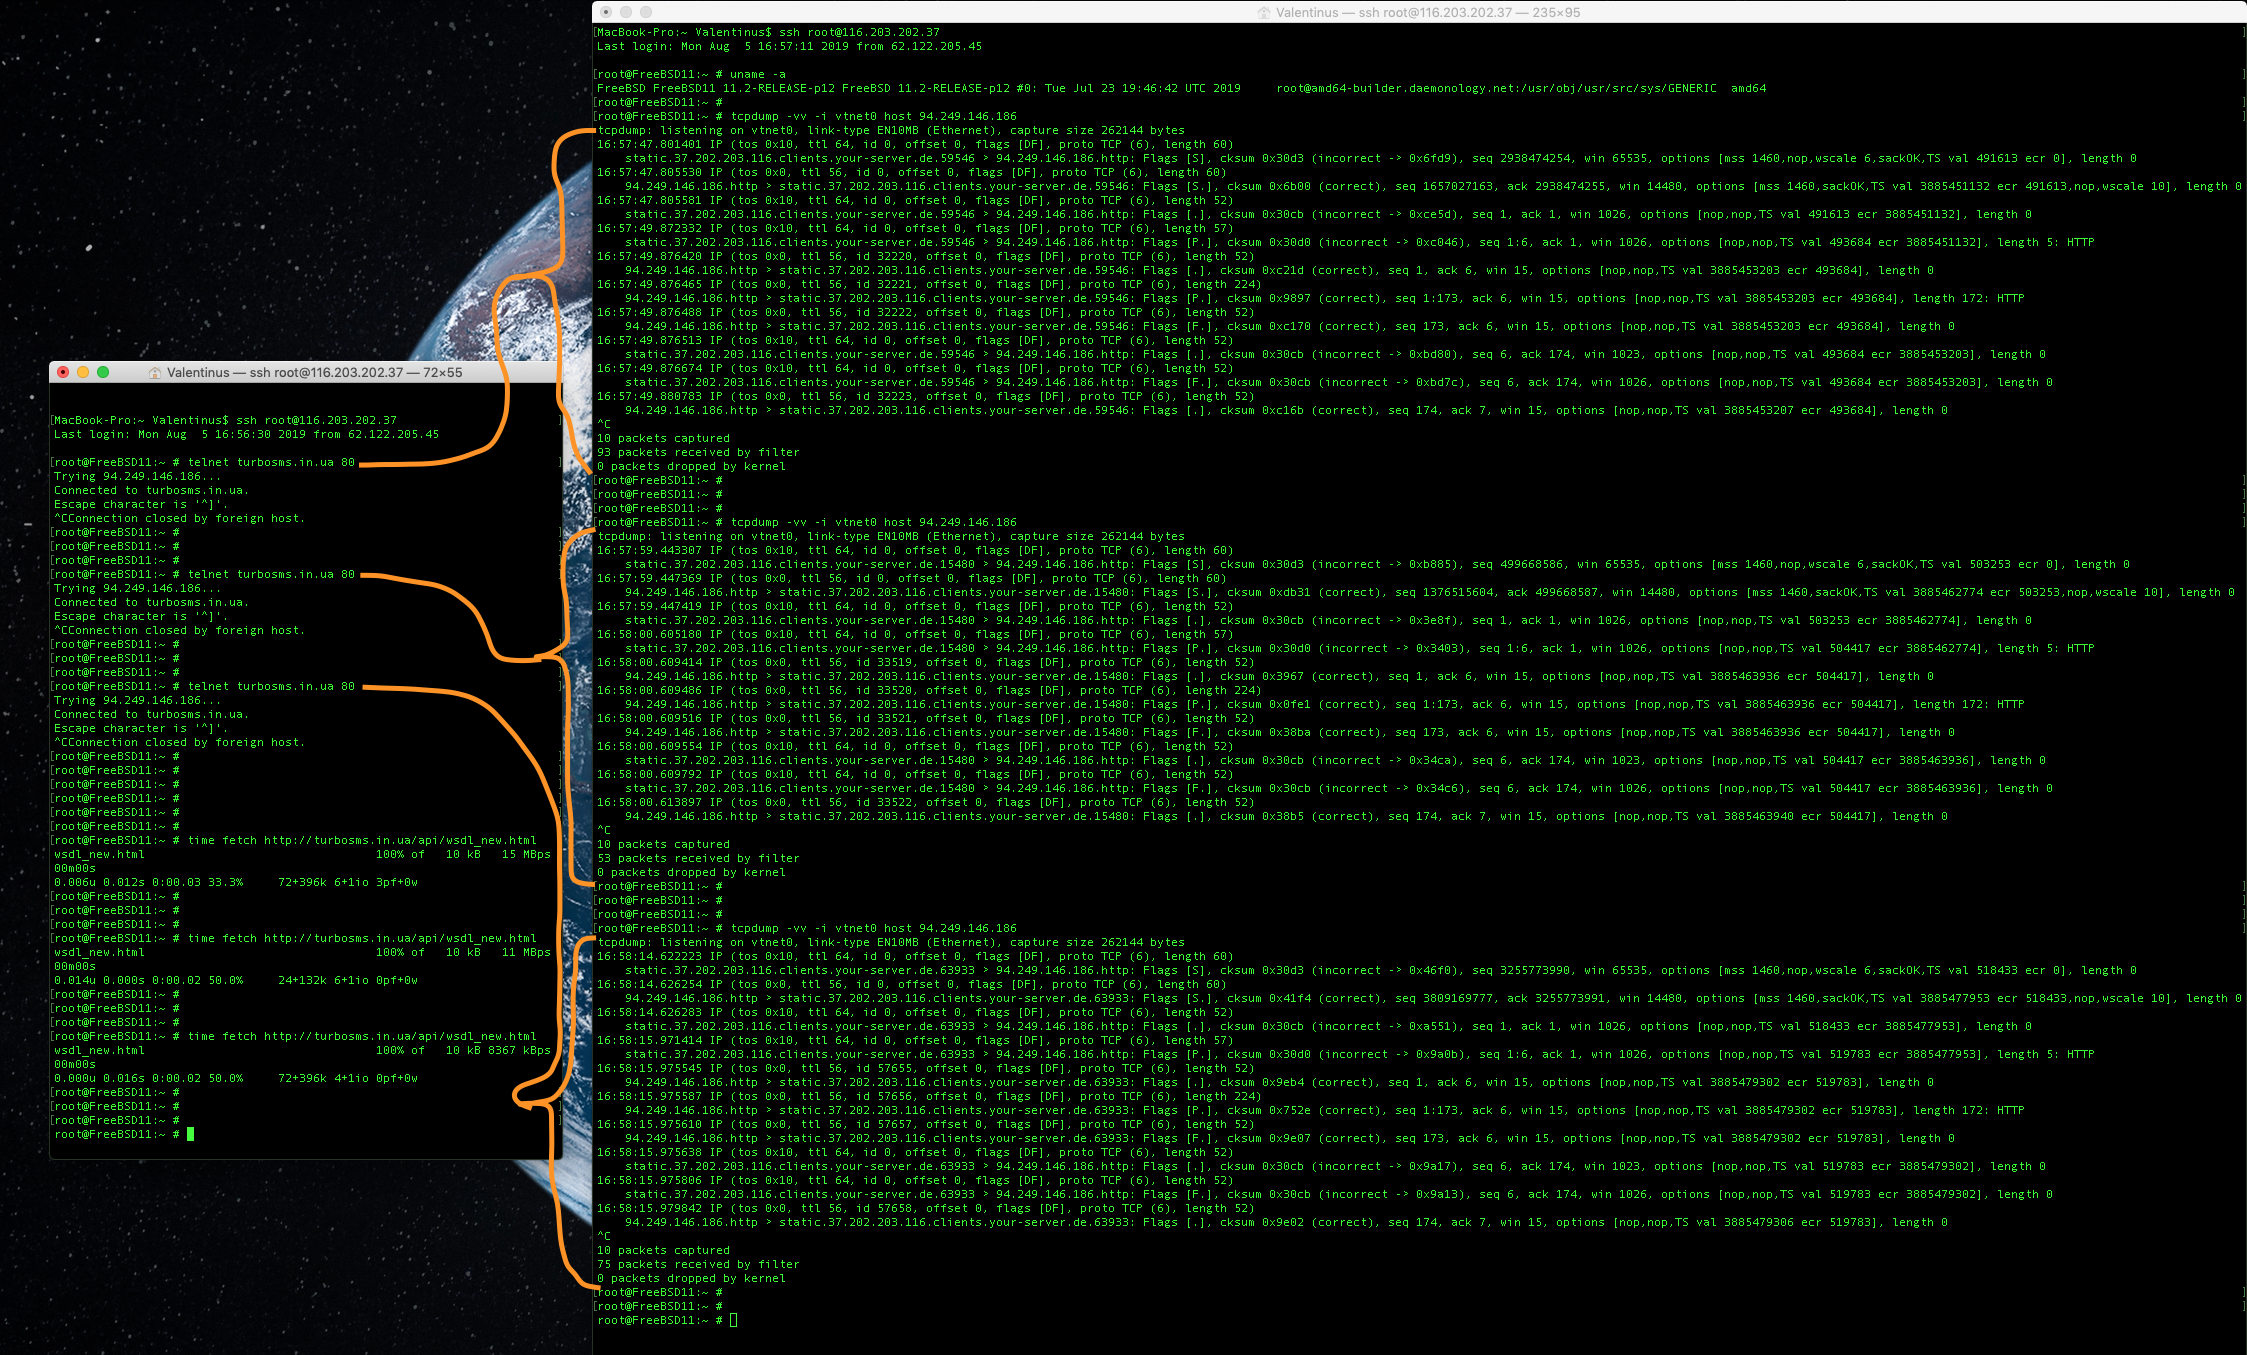Click the home icon in large 235×95 window title
The width and height of the screenshot is (2247, 1355).
pyautogui.click(x=1264, y=13)
